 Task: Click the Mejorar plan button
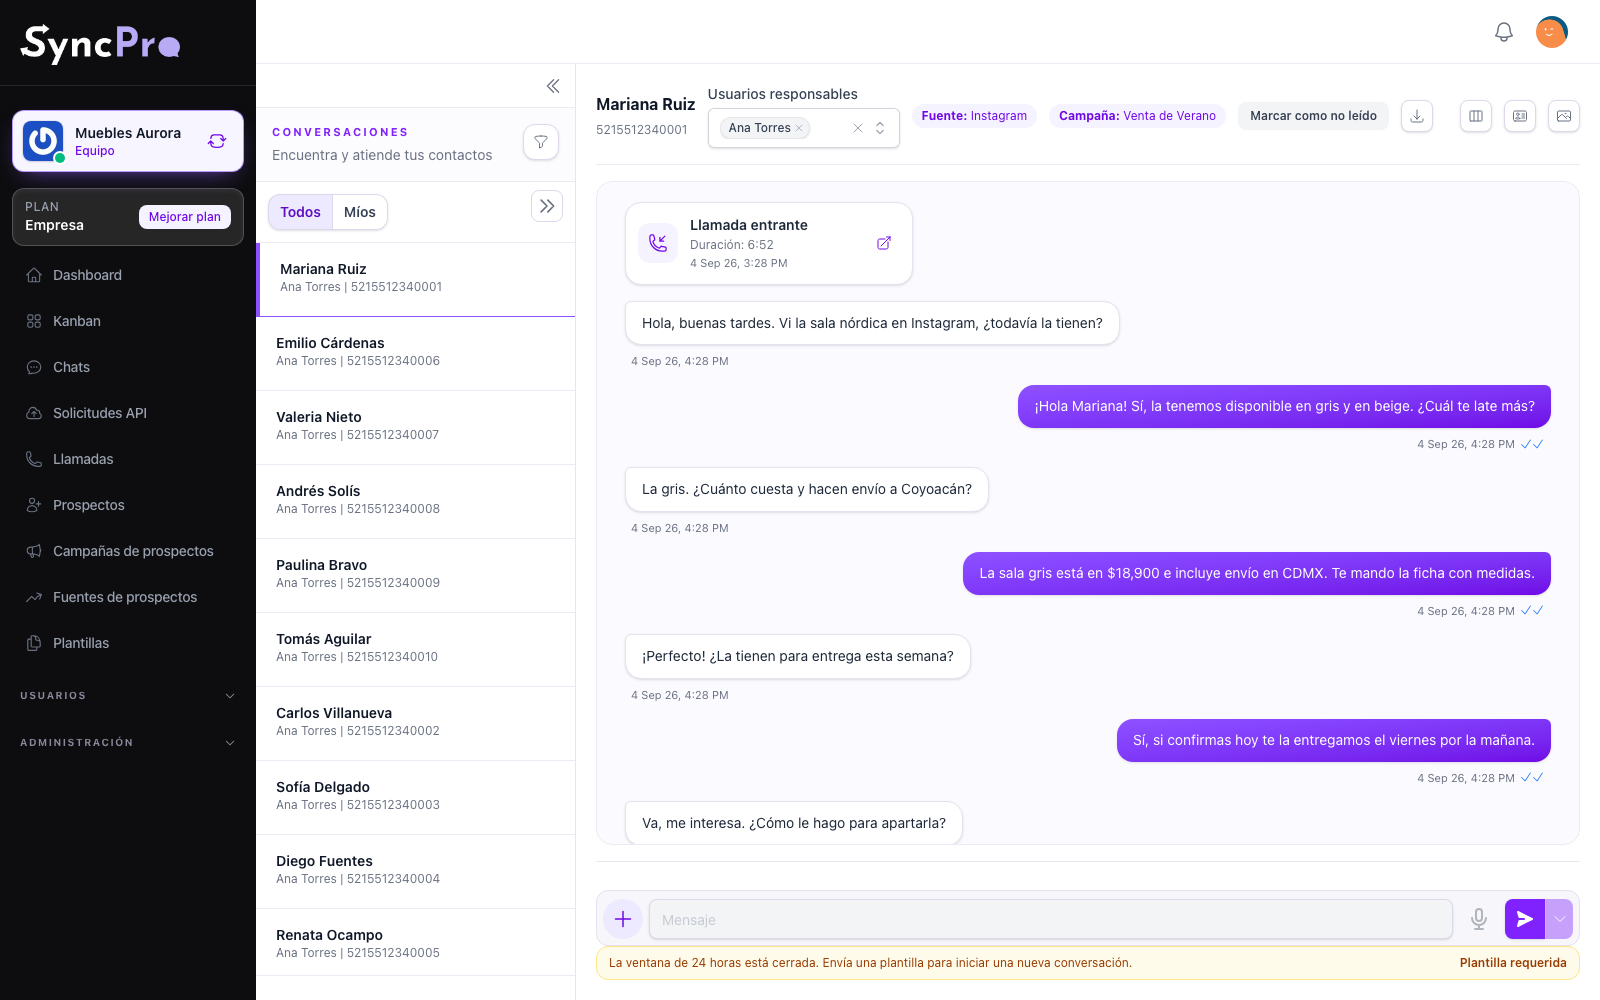click(185, 217)
